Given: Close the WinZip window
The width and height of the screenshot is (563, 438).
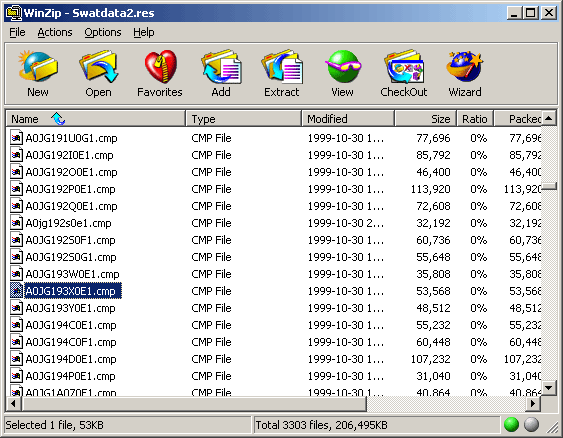Looking at the screenshot, I should pyautogui.click(x=549, y=13).
